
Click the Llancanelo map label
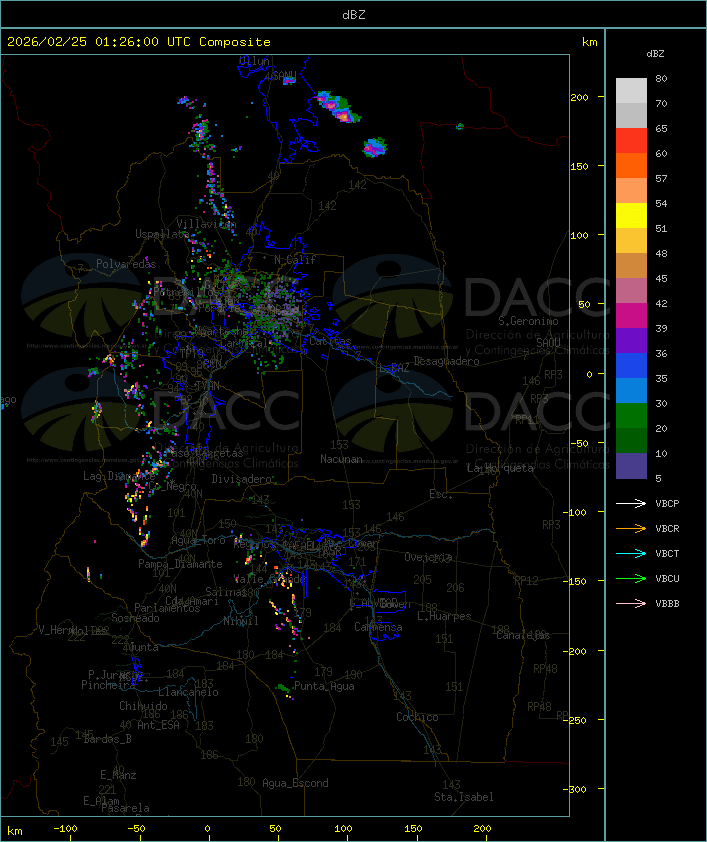pos(188,692)
